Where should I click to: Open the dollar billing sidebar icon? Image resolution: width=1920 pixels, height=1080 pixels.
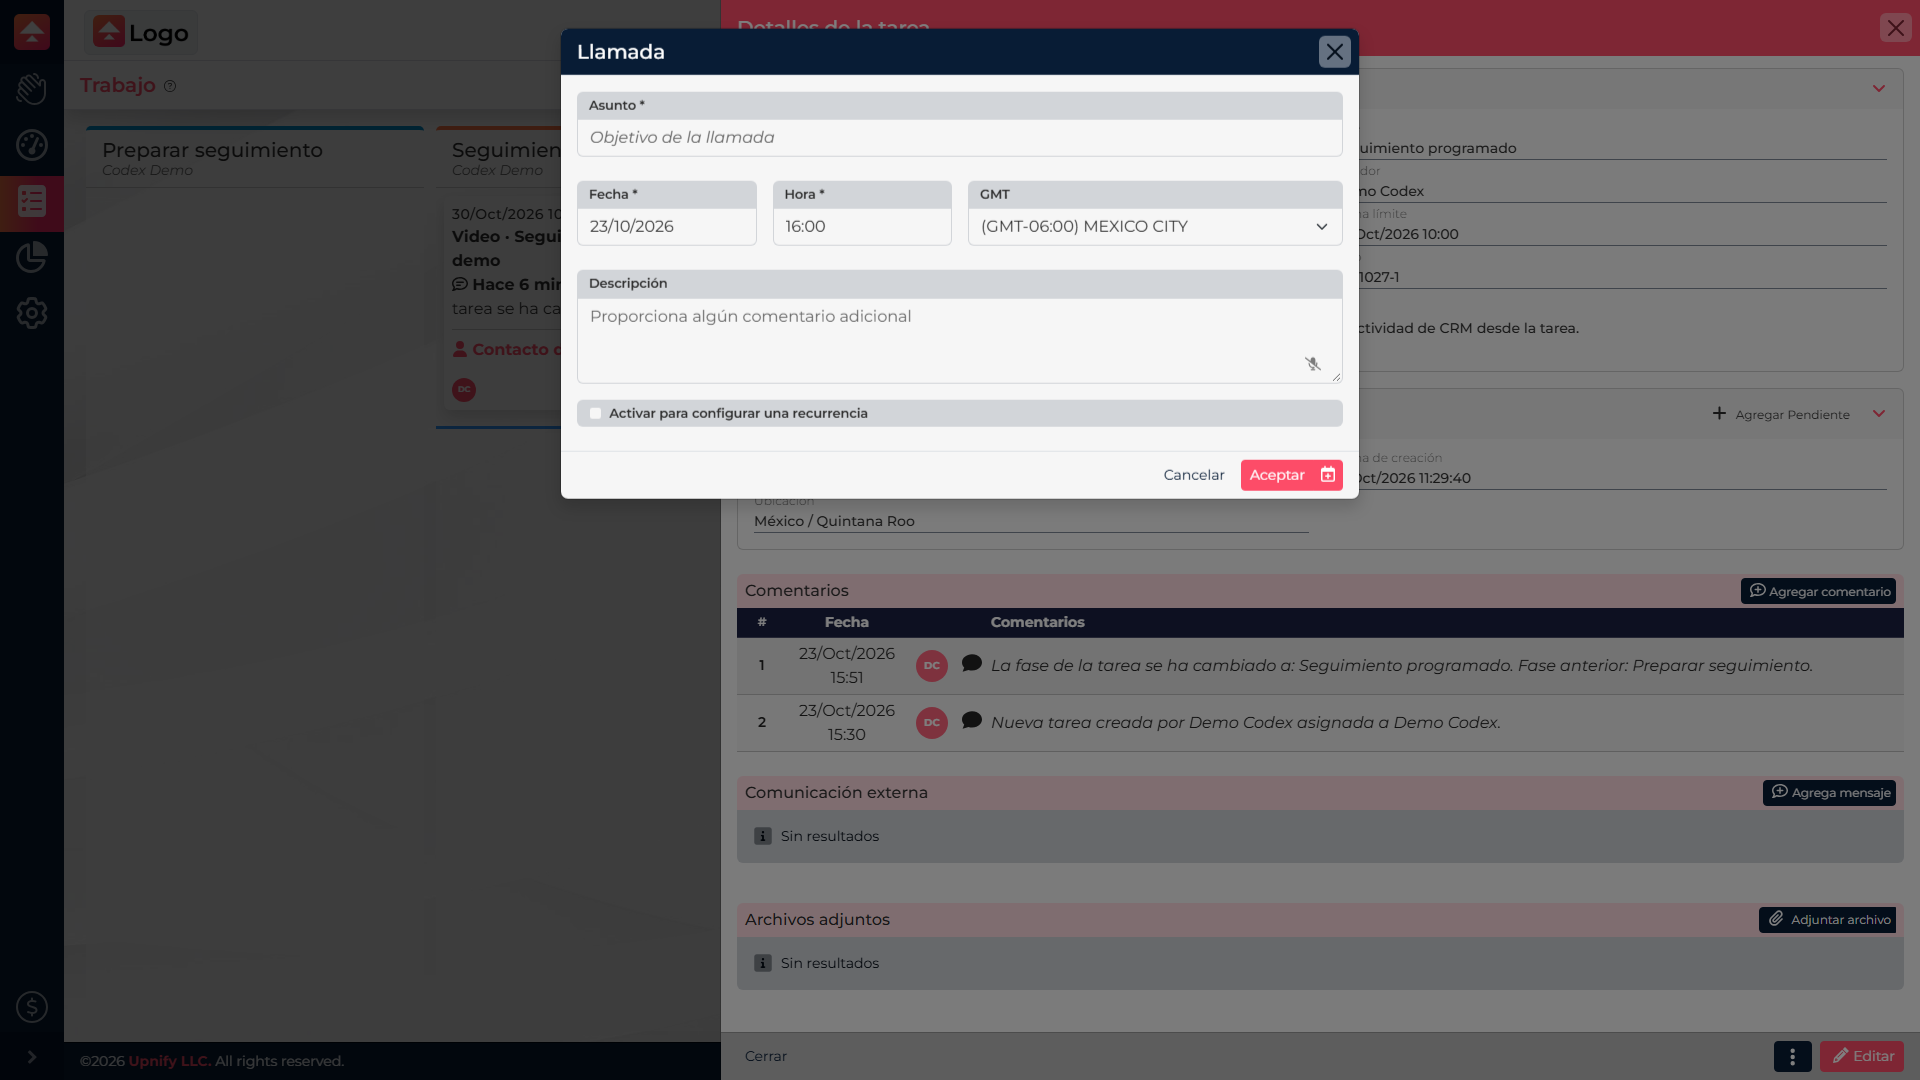click(32, 1007)
